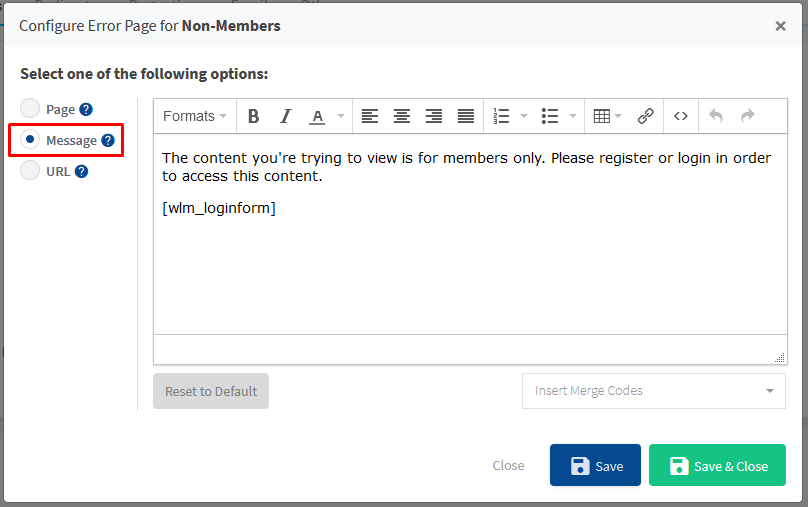Screen dimensions: 808x507
Task: Select the Page radio option
Action: [x=30, y=109]
